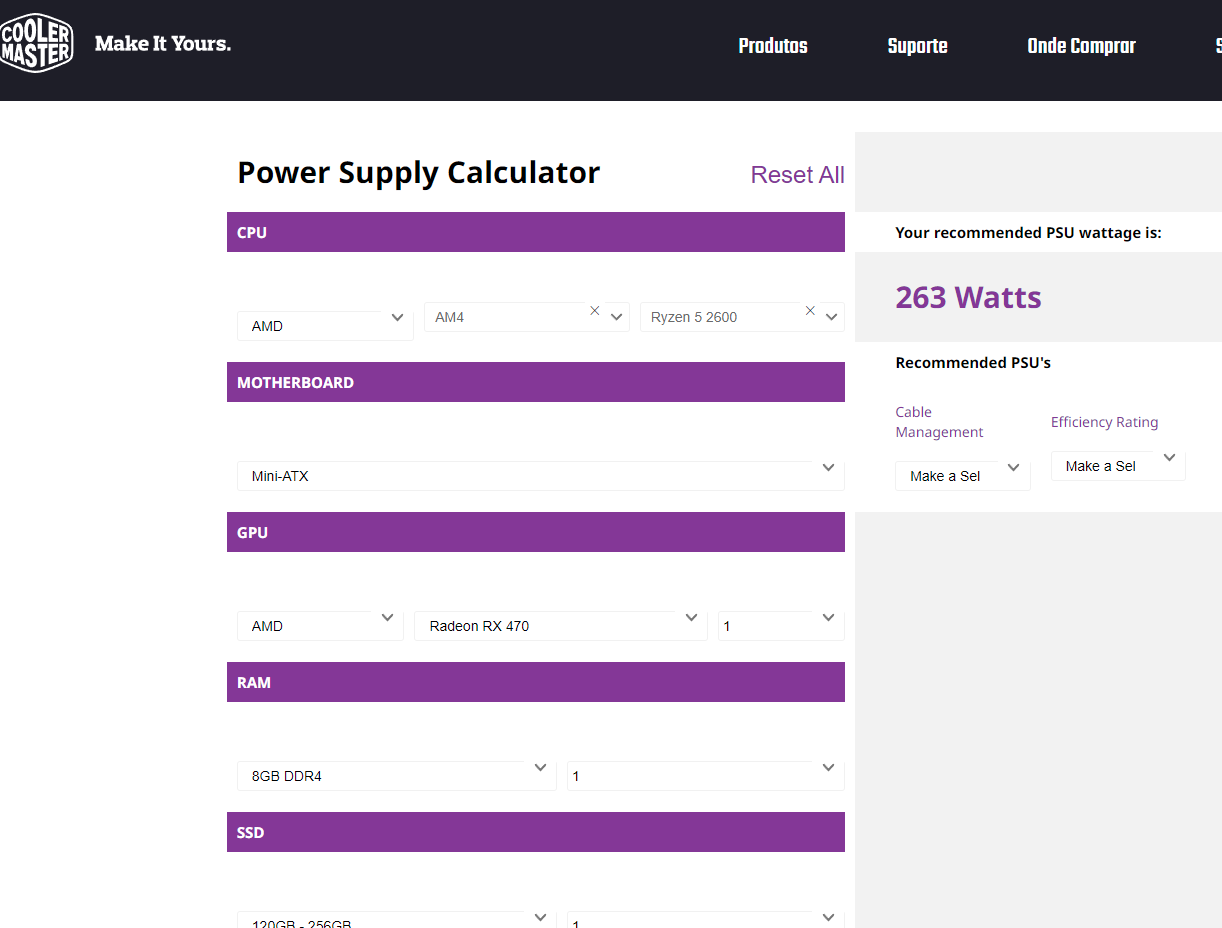
Task: Click the SSD section header
Action: coord(536,832)
